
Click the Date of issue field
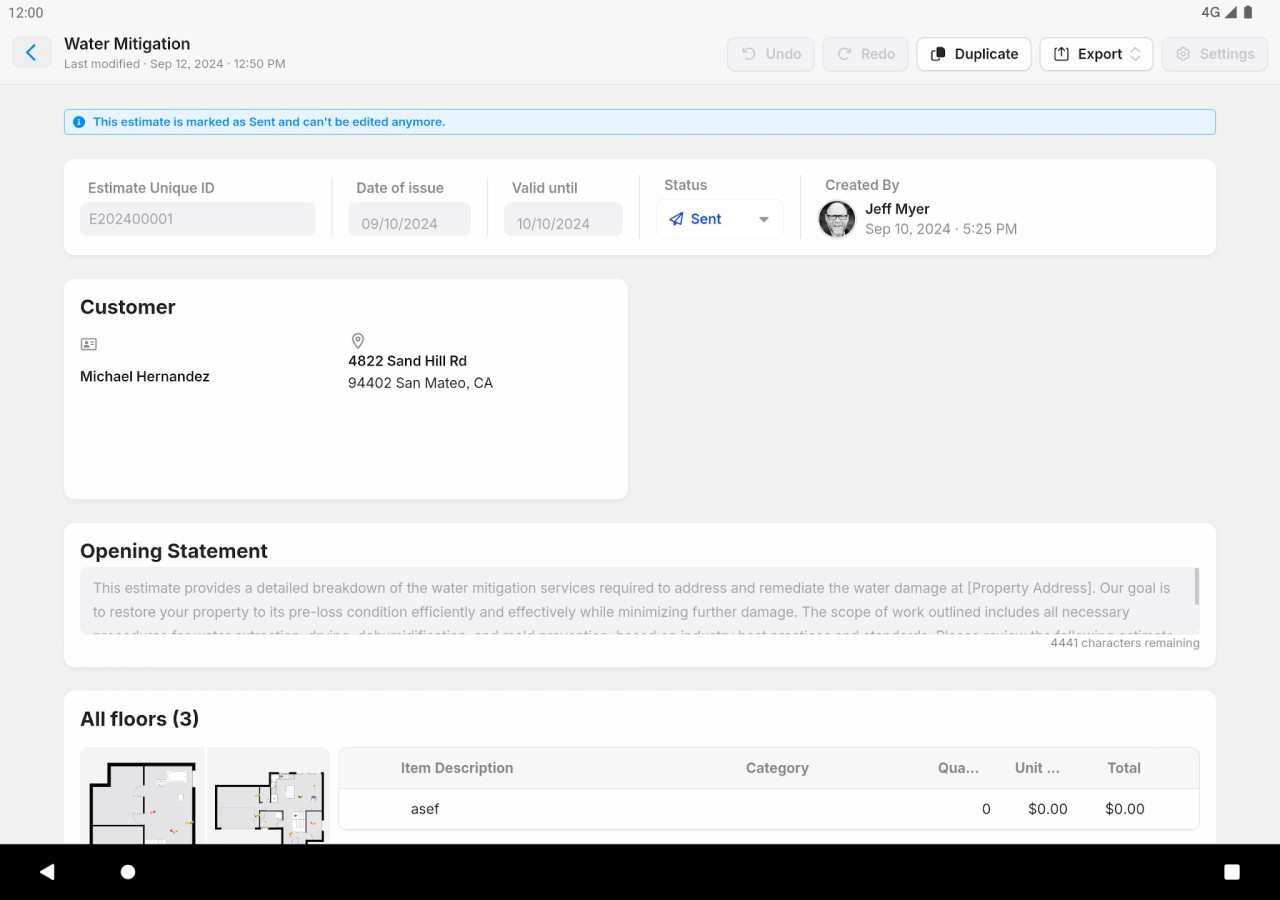409,220
